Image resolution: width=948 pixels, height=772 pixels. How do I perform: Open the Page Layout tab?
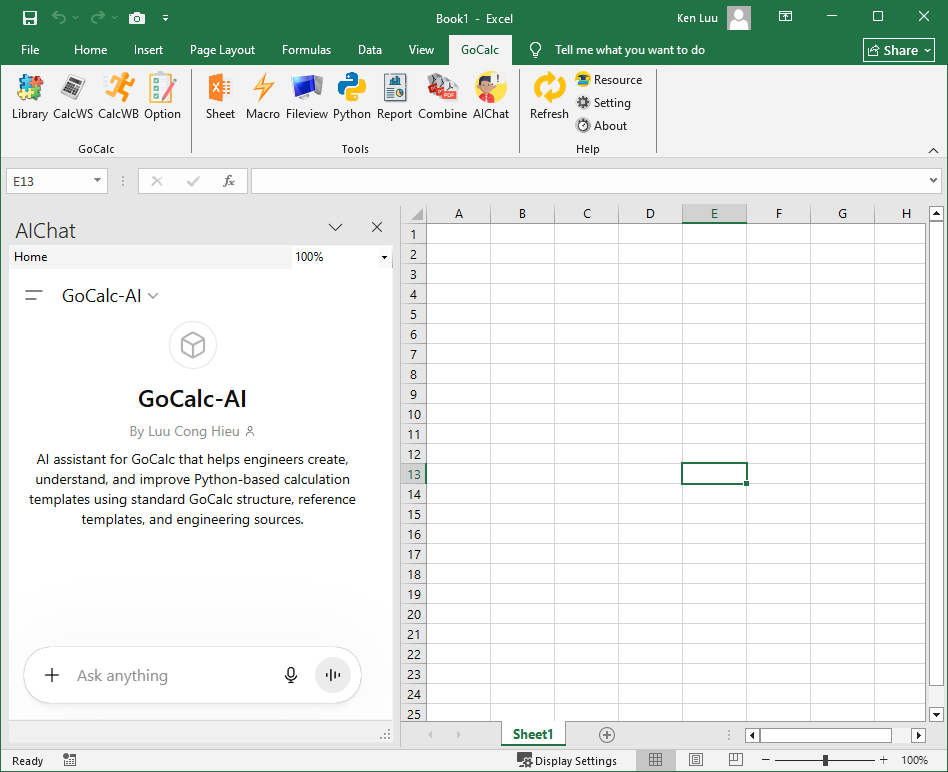[222, 50]
